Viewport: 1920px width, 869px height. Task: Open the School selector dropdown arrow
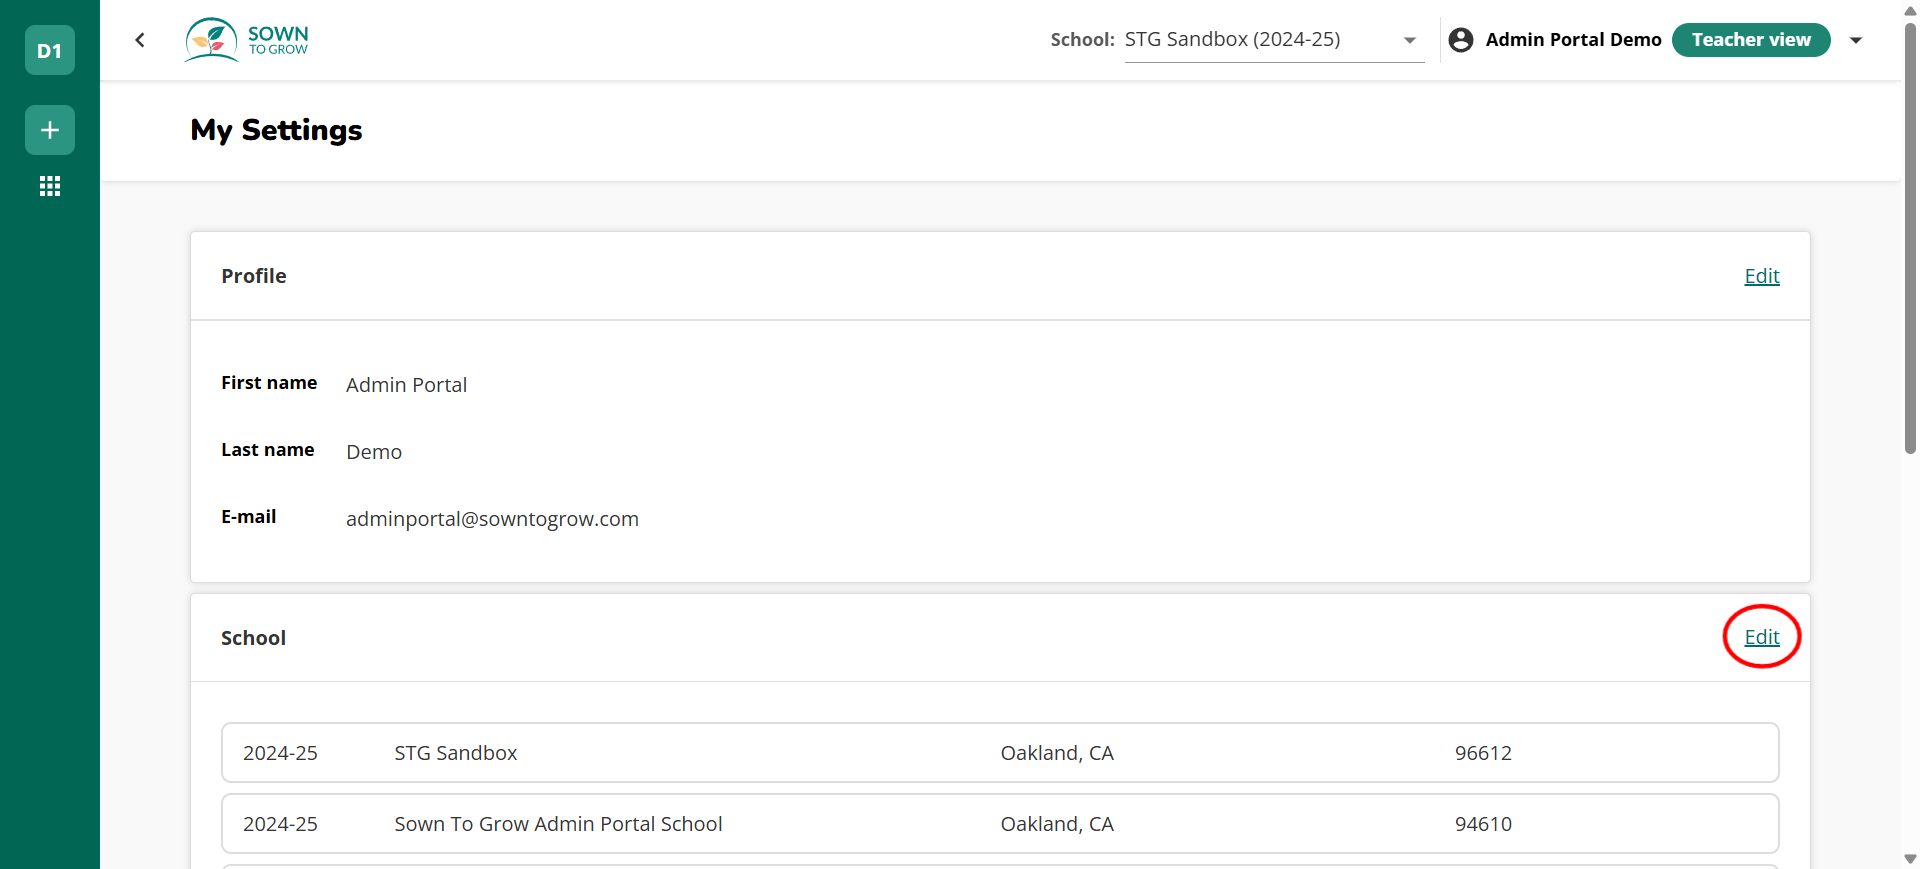1409,41
